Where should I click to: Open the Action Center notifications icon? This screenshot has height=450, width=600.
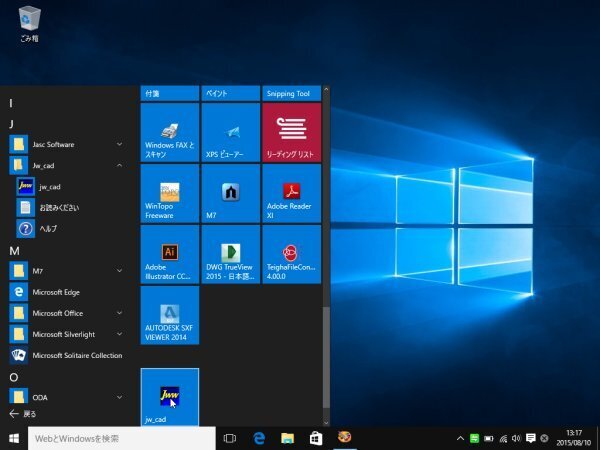click(530, 439)
